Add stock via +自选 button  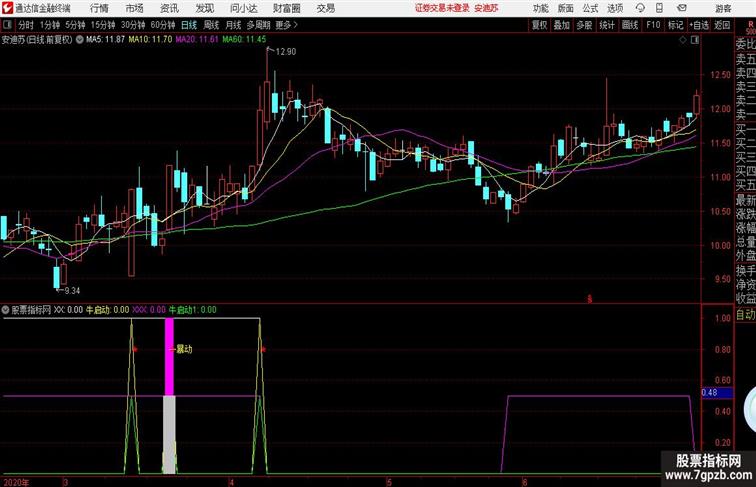[x=699, y=25]
